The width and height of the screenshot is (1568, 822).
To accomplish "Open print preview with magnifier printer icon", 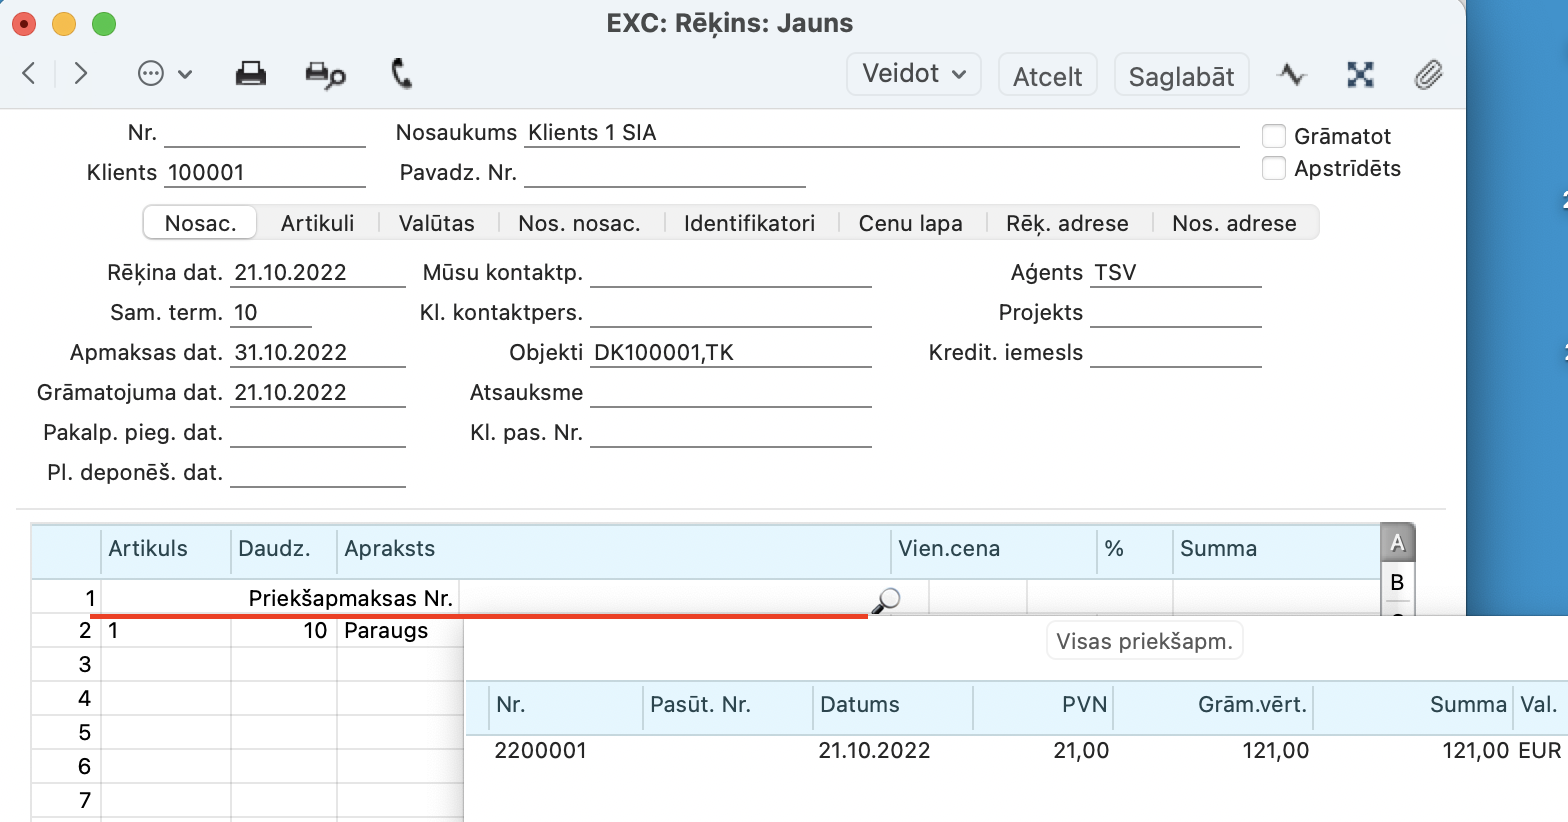I will click(x=325, y=75).
